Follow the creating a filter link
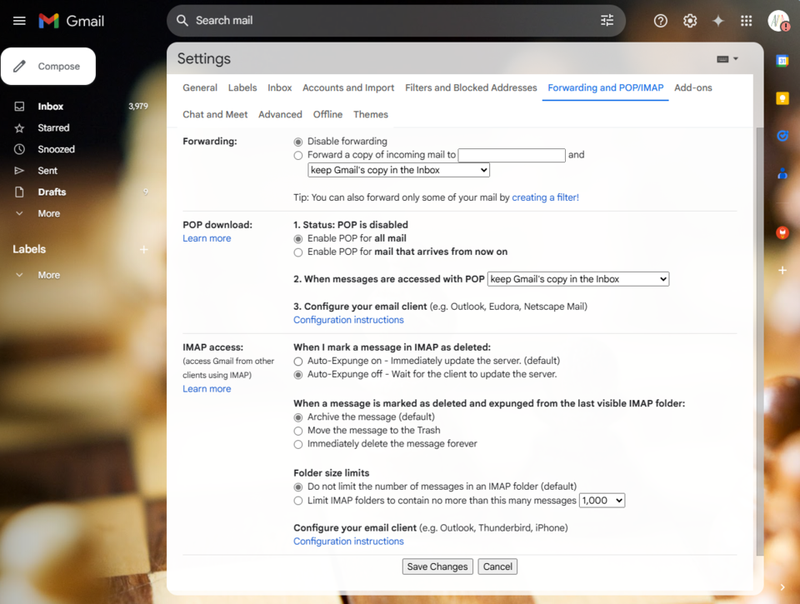The image size is (800, 604). click(x=545, y=197)
